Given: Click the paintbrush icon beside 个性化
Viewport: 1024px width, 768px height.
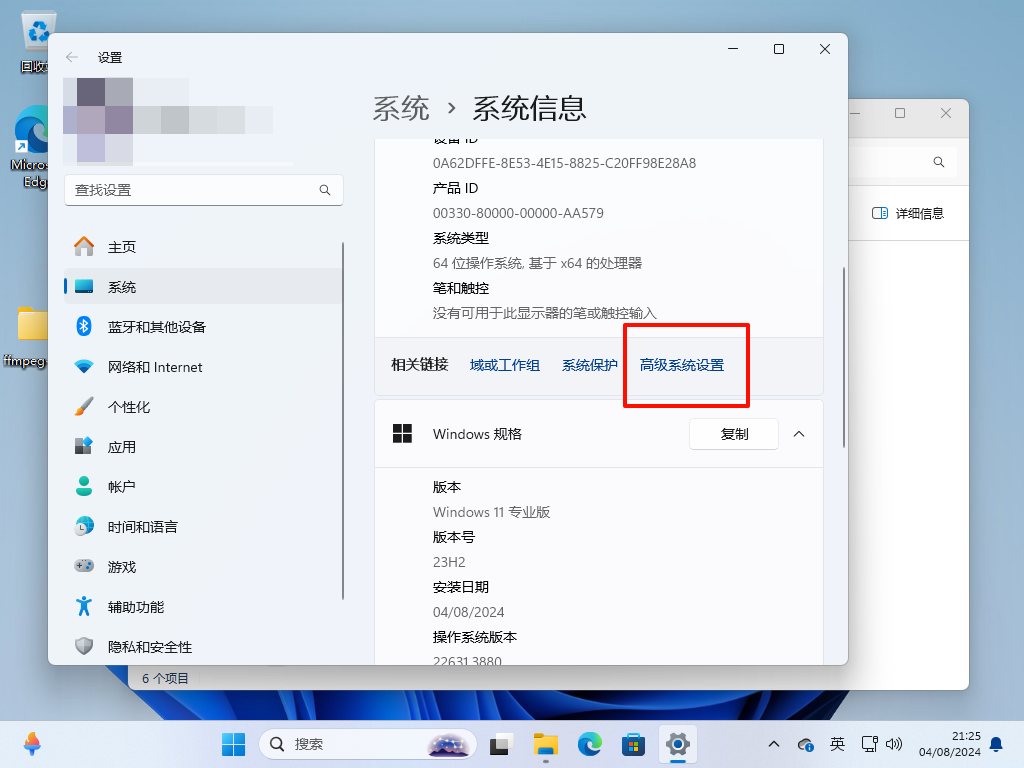Looking at the screenshot, I should click(x=84, y=406).
